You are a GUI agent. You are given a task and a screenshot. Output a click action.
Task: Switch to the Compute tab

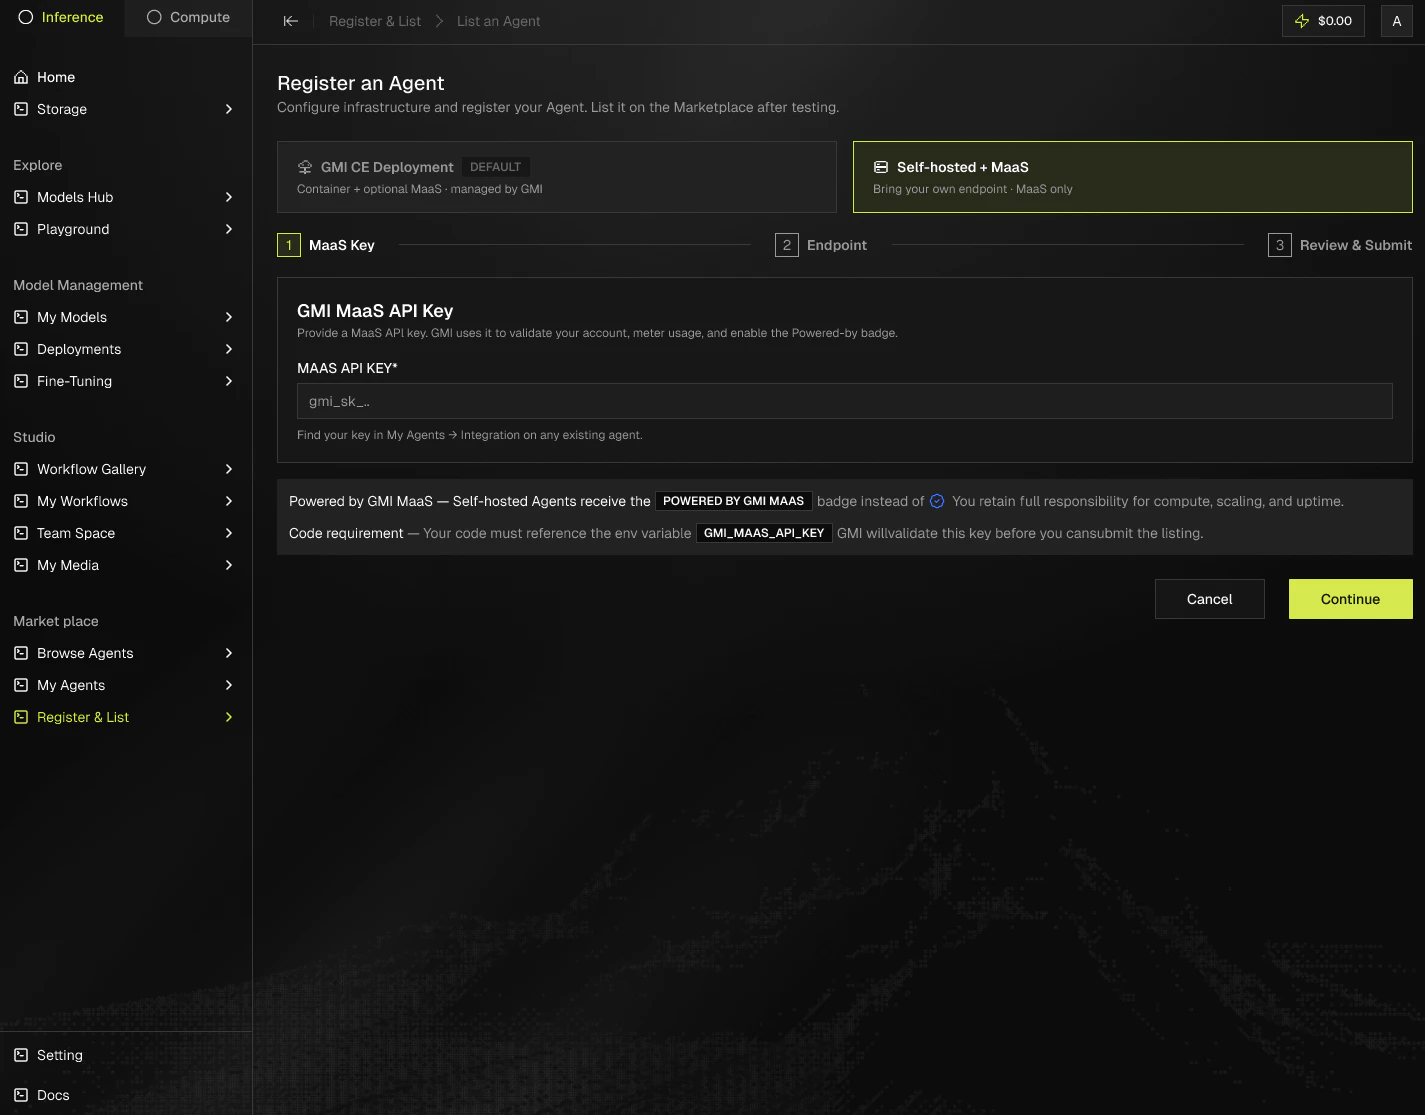tap(188, 18)
